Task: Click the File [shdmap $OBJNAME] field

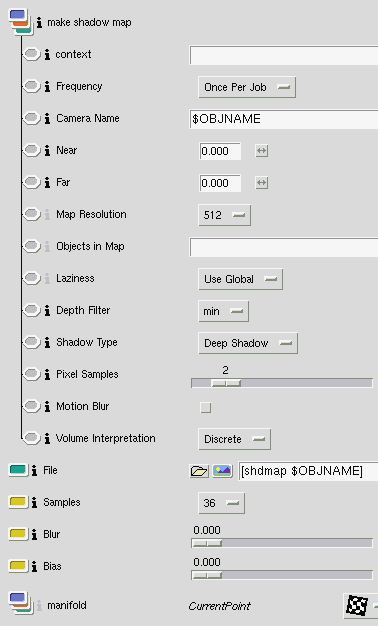Action: click(x=308, y=471)
